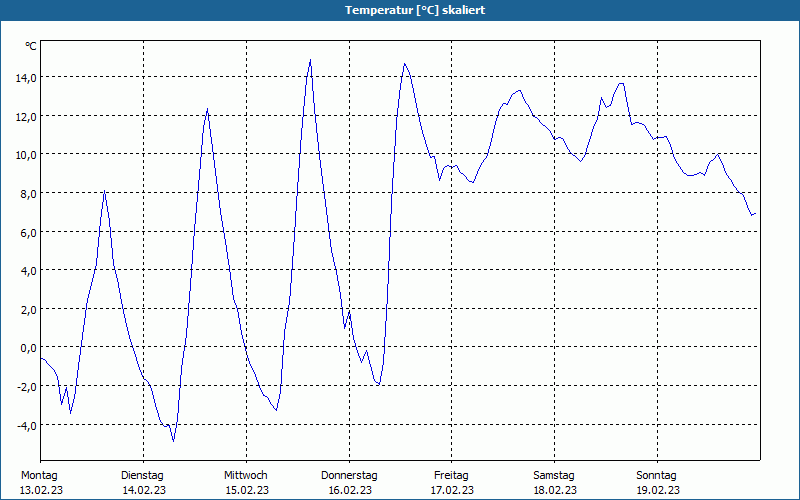Viewport: 800px width, 500px height.
Task: Click the 13.02.23 date label
Action: click(41, 490)
